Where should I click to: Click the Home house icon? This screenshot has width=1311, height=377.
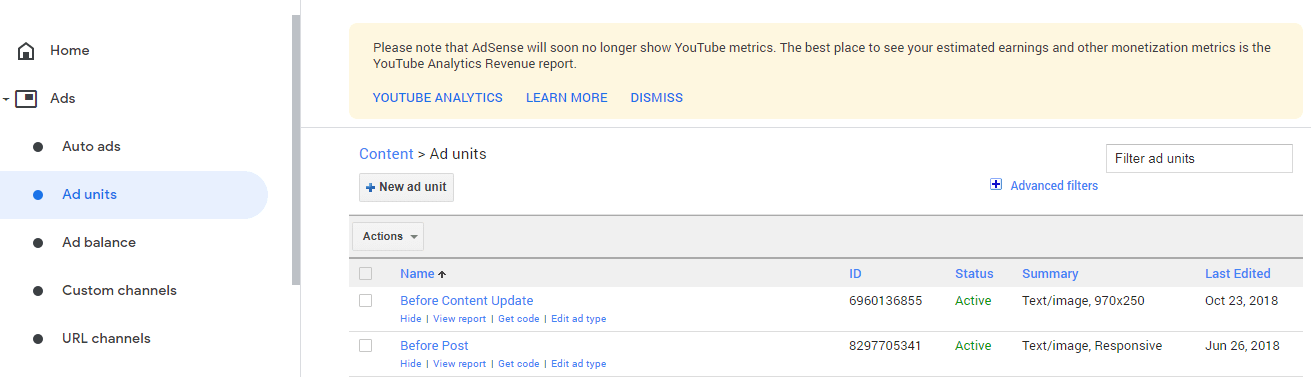pyautogui.click(x=27, y=51)
